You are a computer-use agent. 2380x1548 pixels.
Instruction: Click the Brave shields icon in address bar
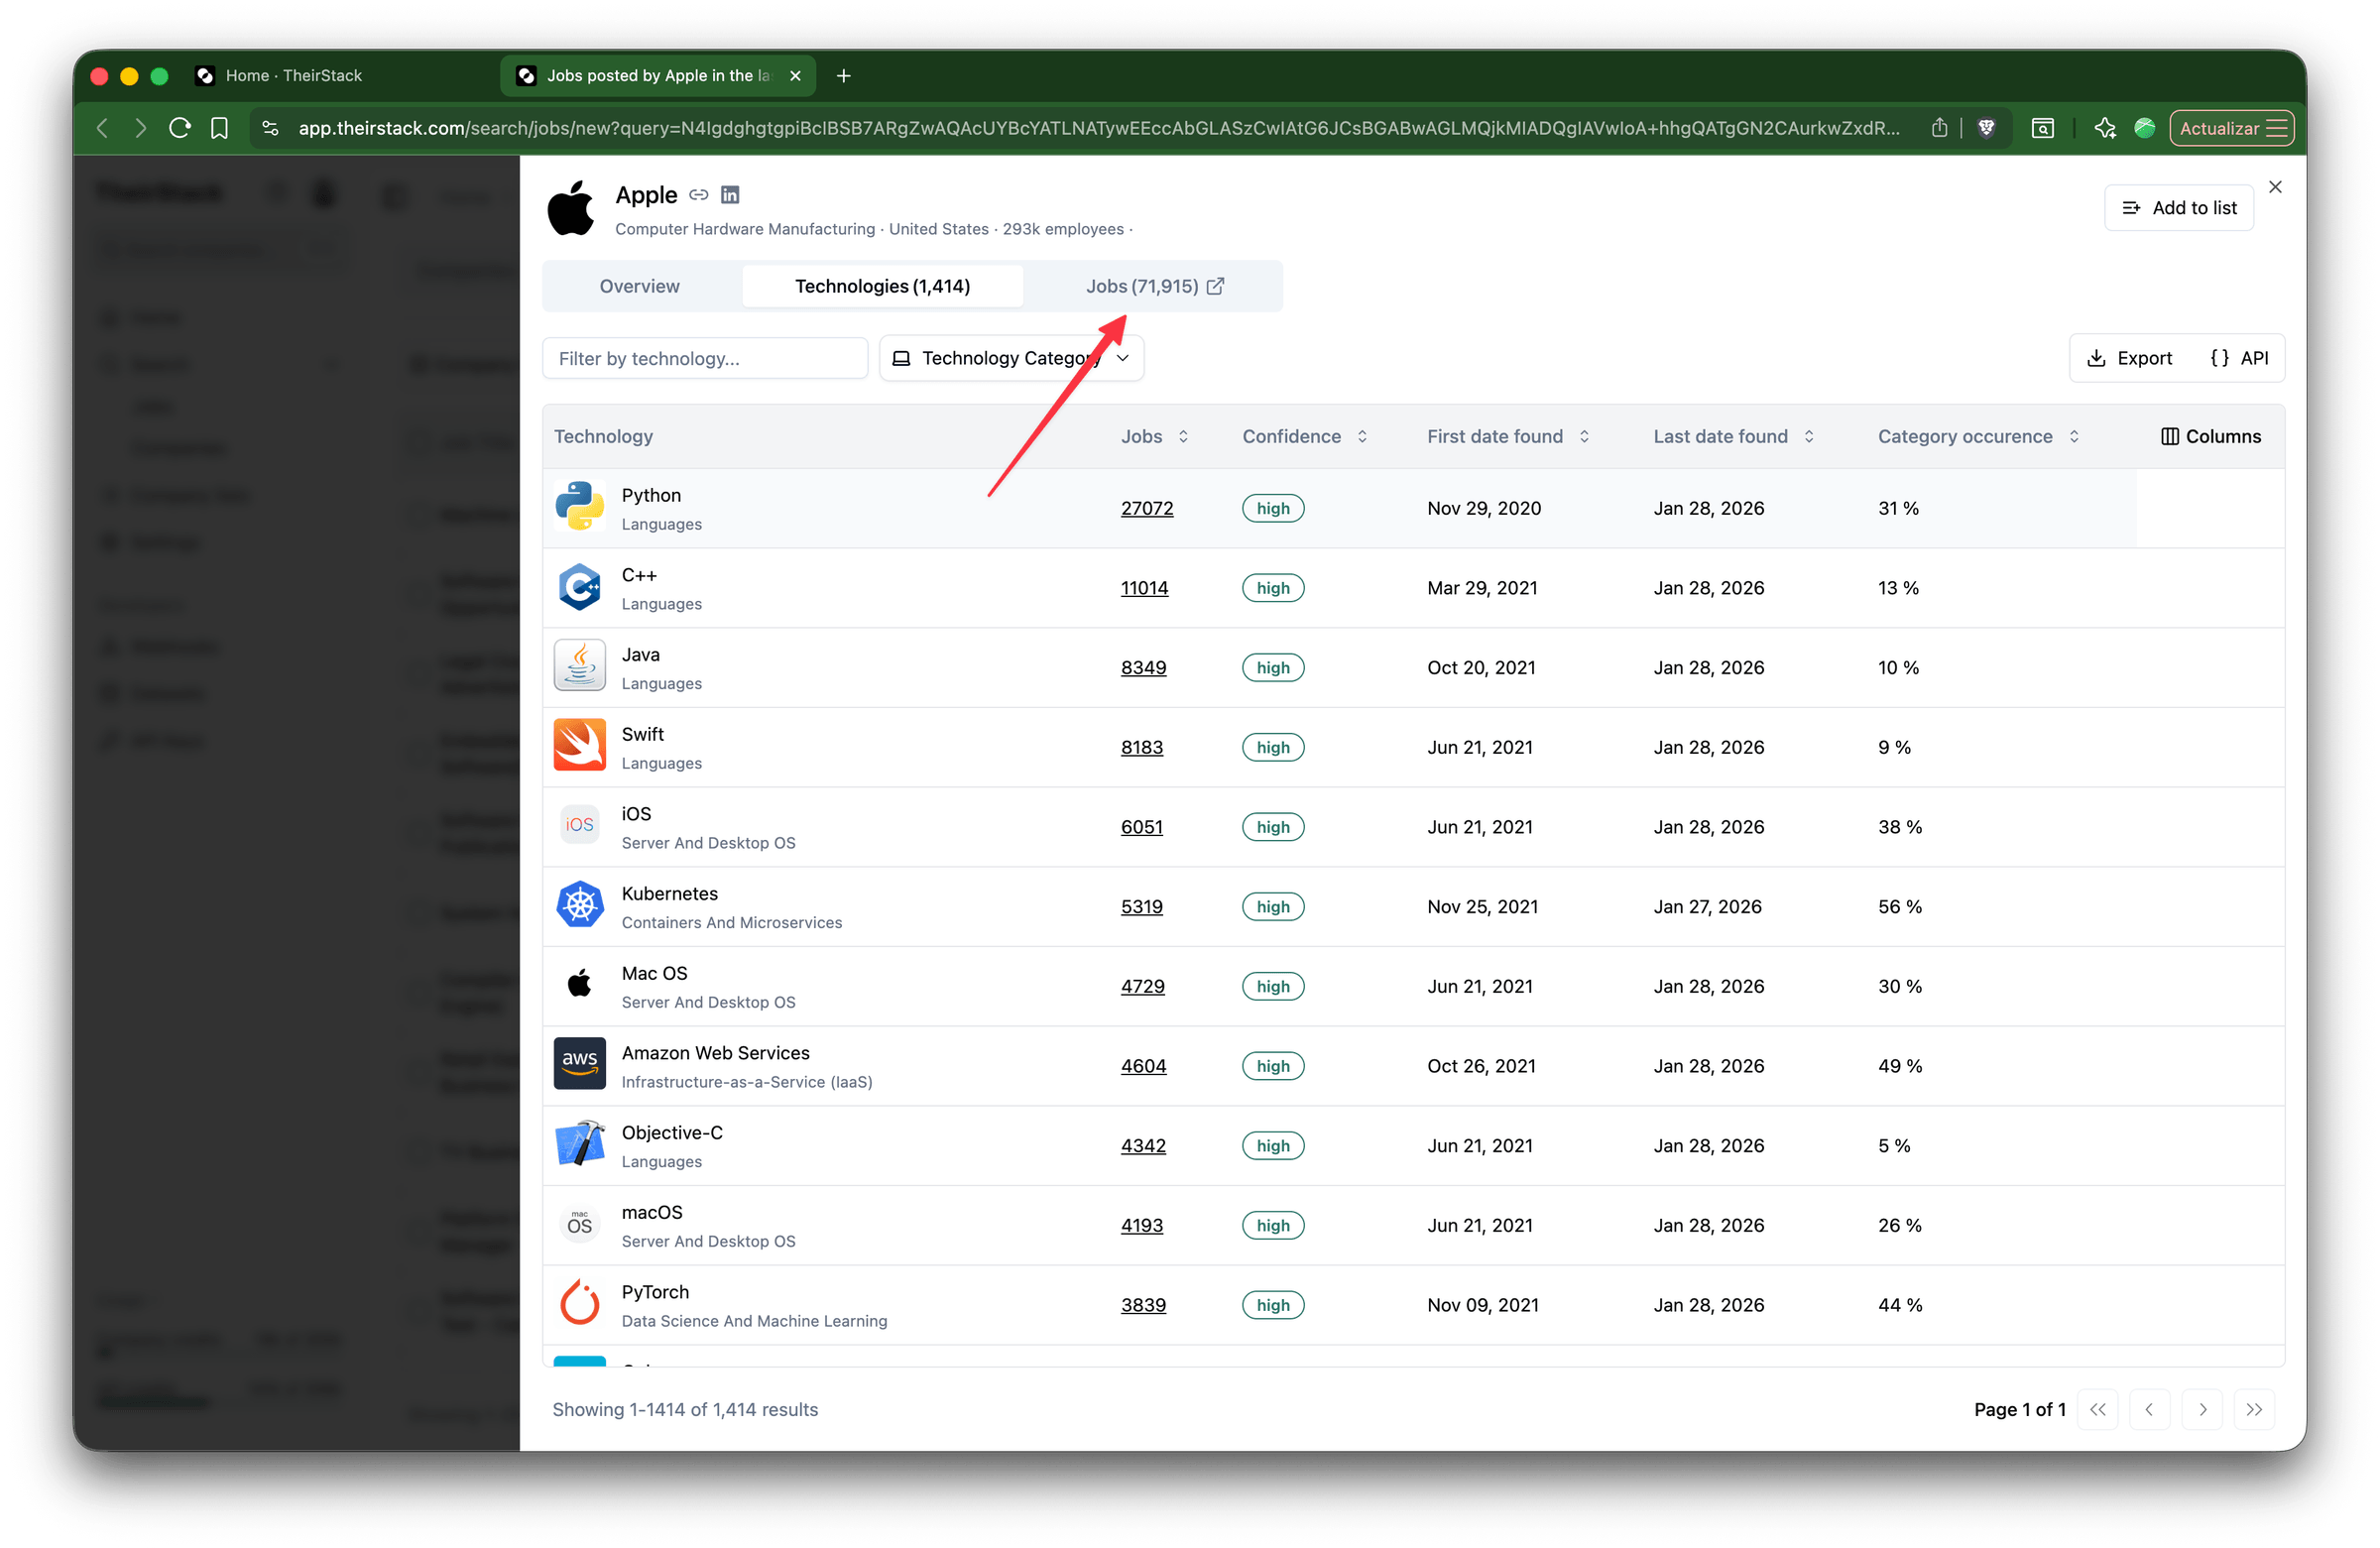click(x=1987, y=128)
